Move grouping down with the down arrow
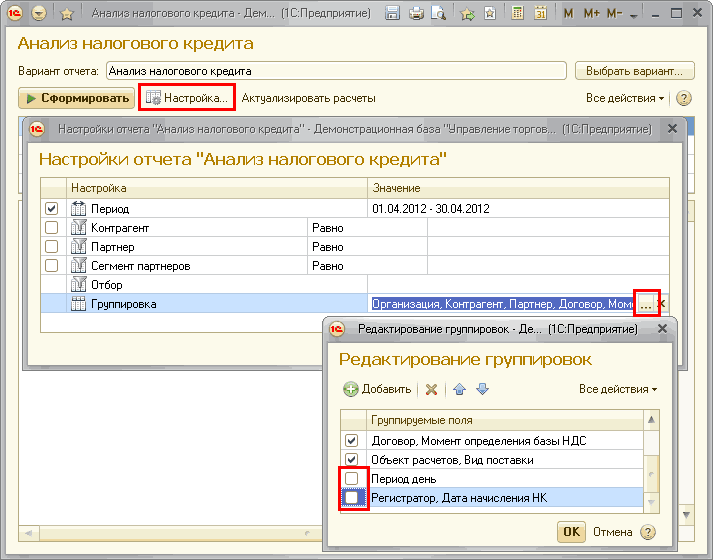This screenshot has height=560, width=713. (482, 390)
